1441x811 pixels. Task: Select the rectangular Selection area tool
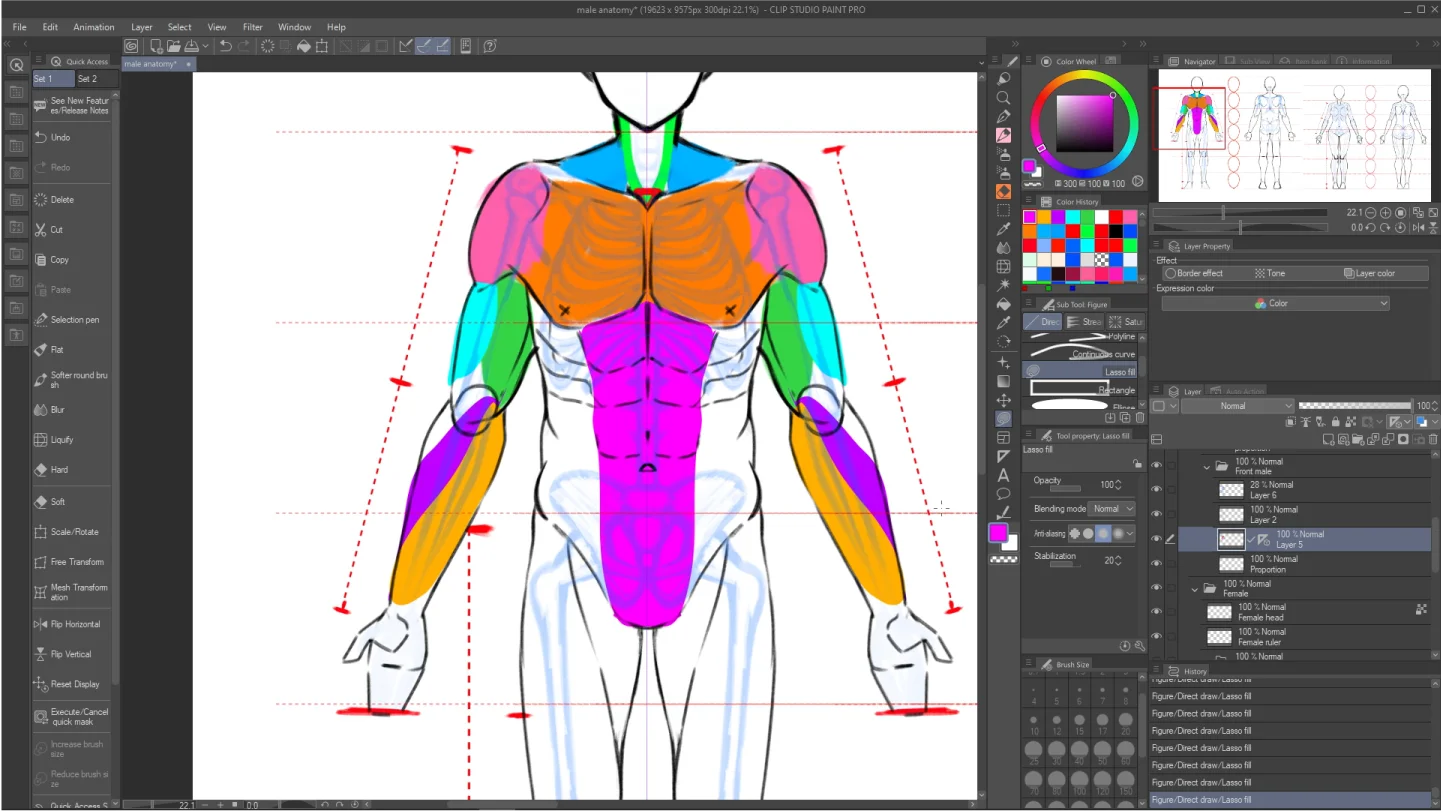[1003, 210]
